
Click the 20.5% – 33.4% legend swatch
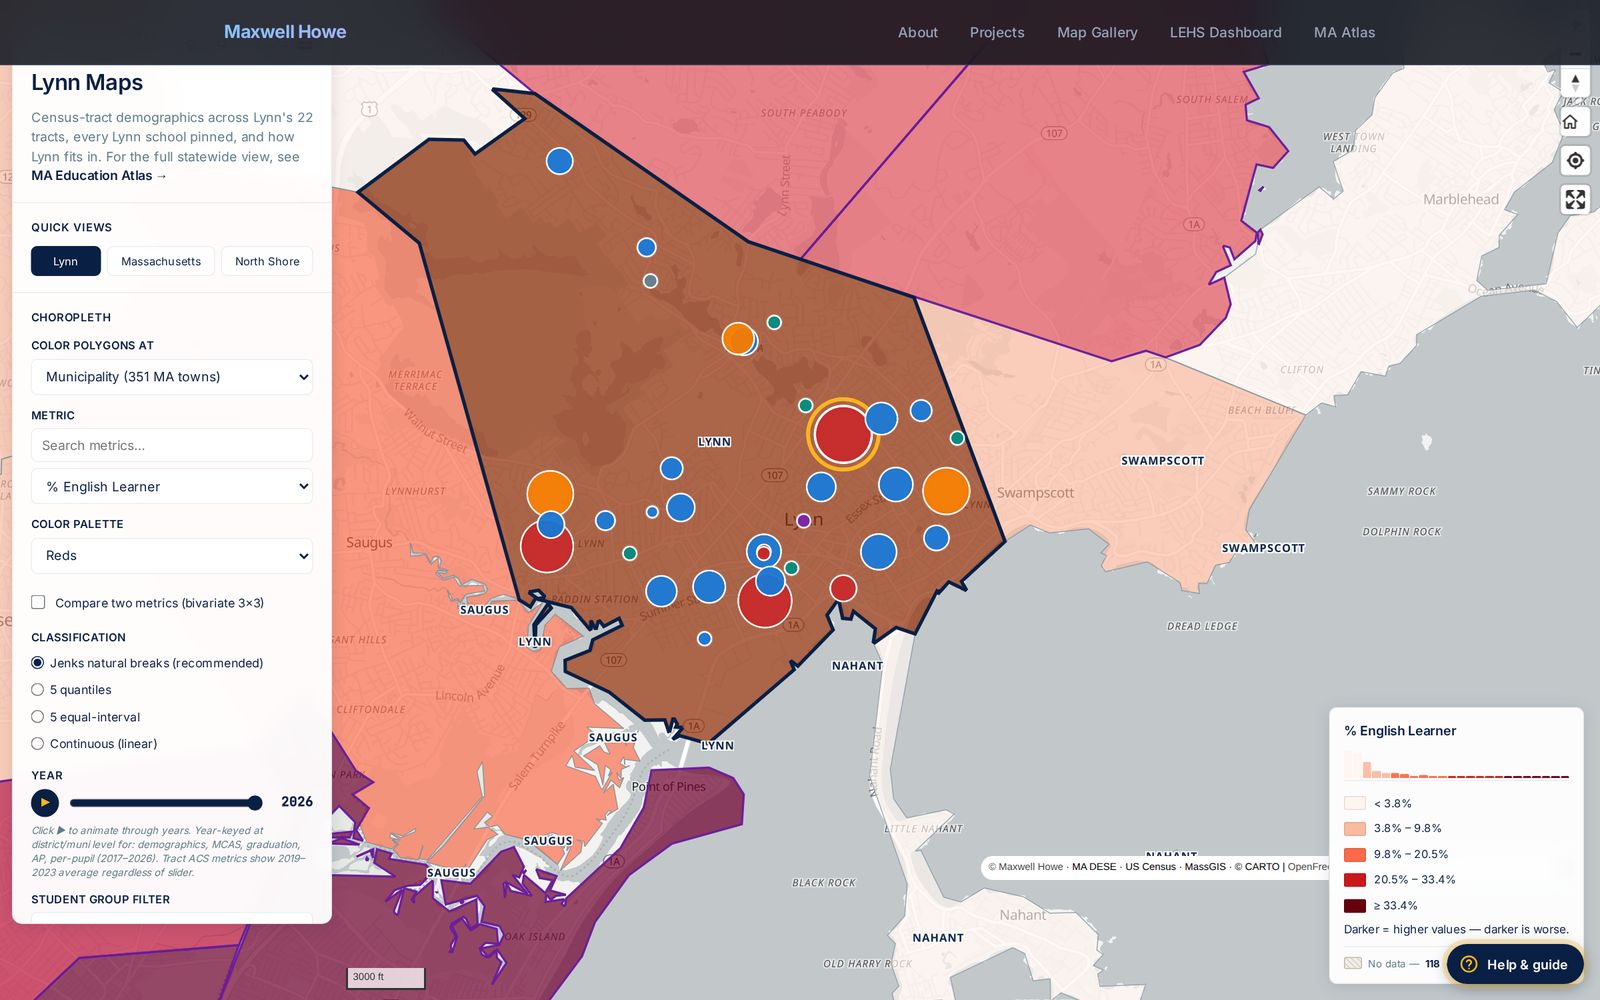click(1355, 880)
